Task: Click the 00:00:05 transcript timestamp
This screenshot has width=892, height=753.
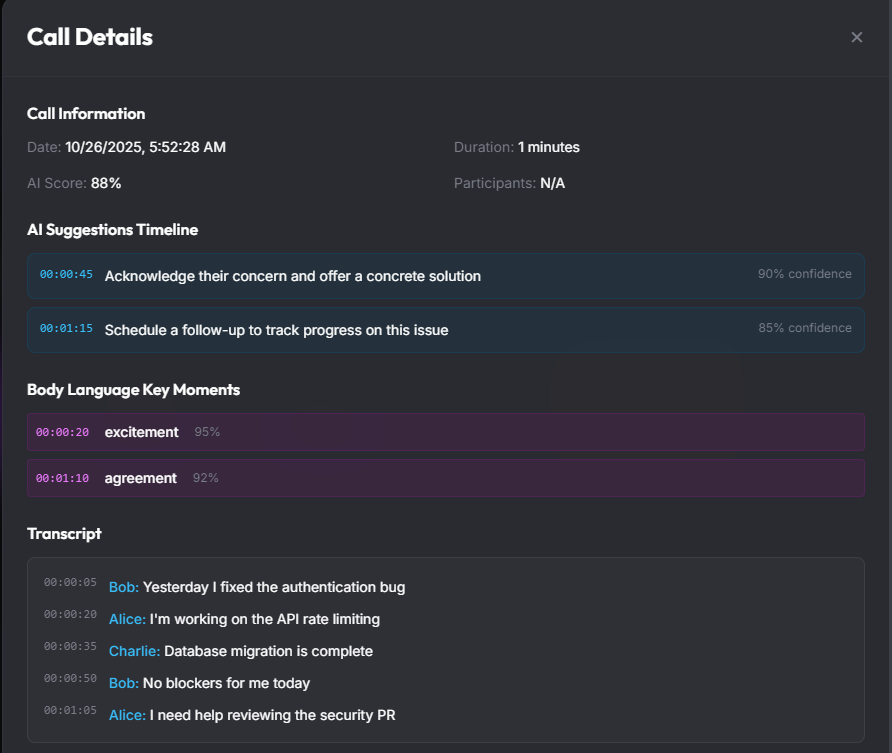Action: coord(70,582)
